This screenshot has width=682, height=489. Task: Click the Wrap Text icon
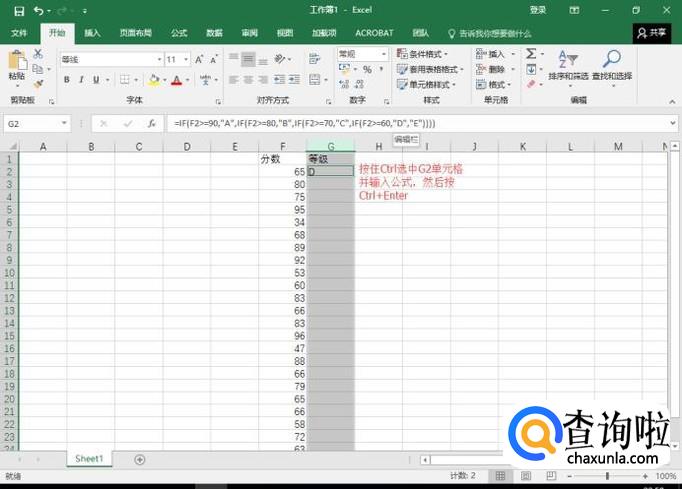point(314,58)
